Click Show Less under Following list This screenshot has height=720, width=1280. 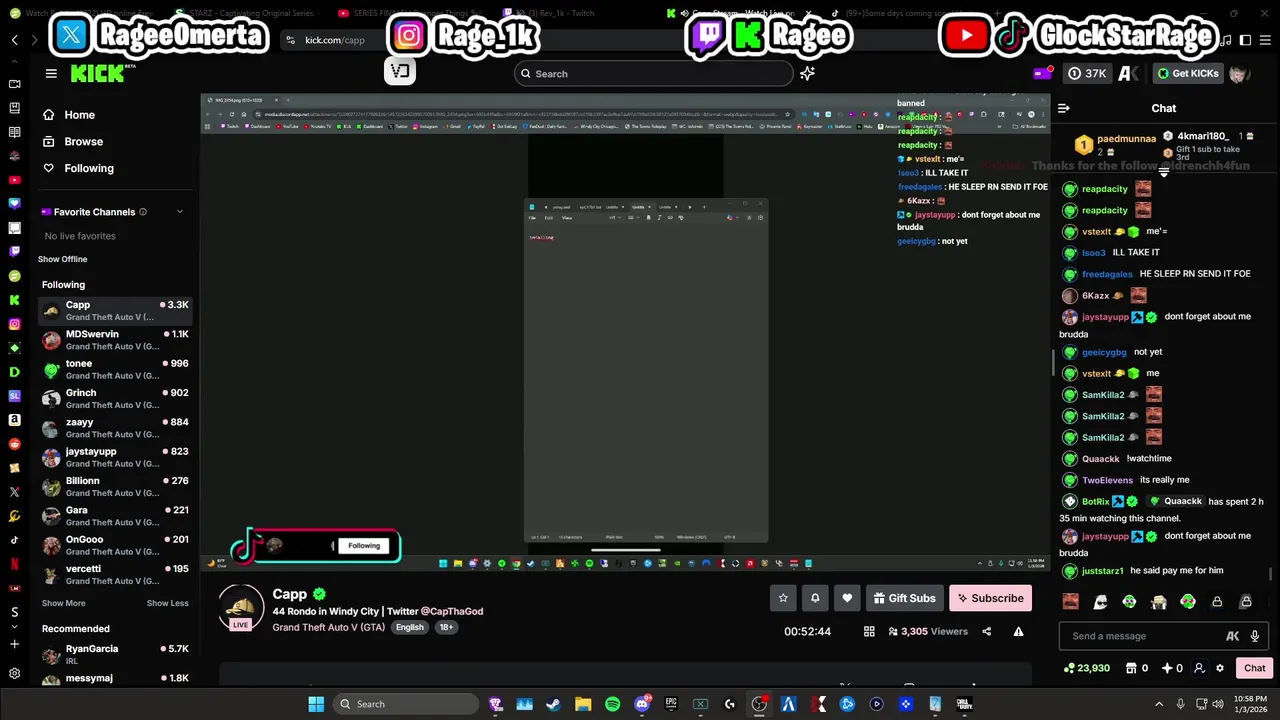(167, 603)
